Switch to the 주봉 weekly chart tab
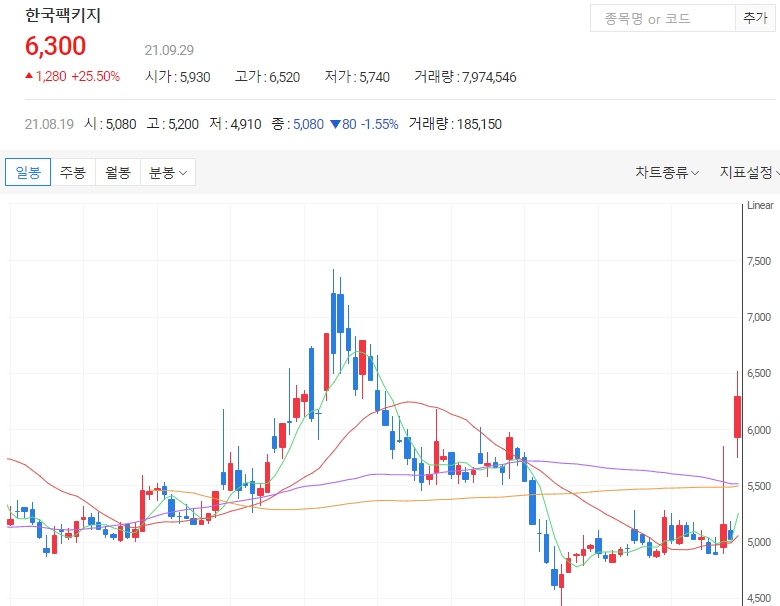 73,172
